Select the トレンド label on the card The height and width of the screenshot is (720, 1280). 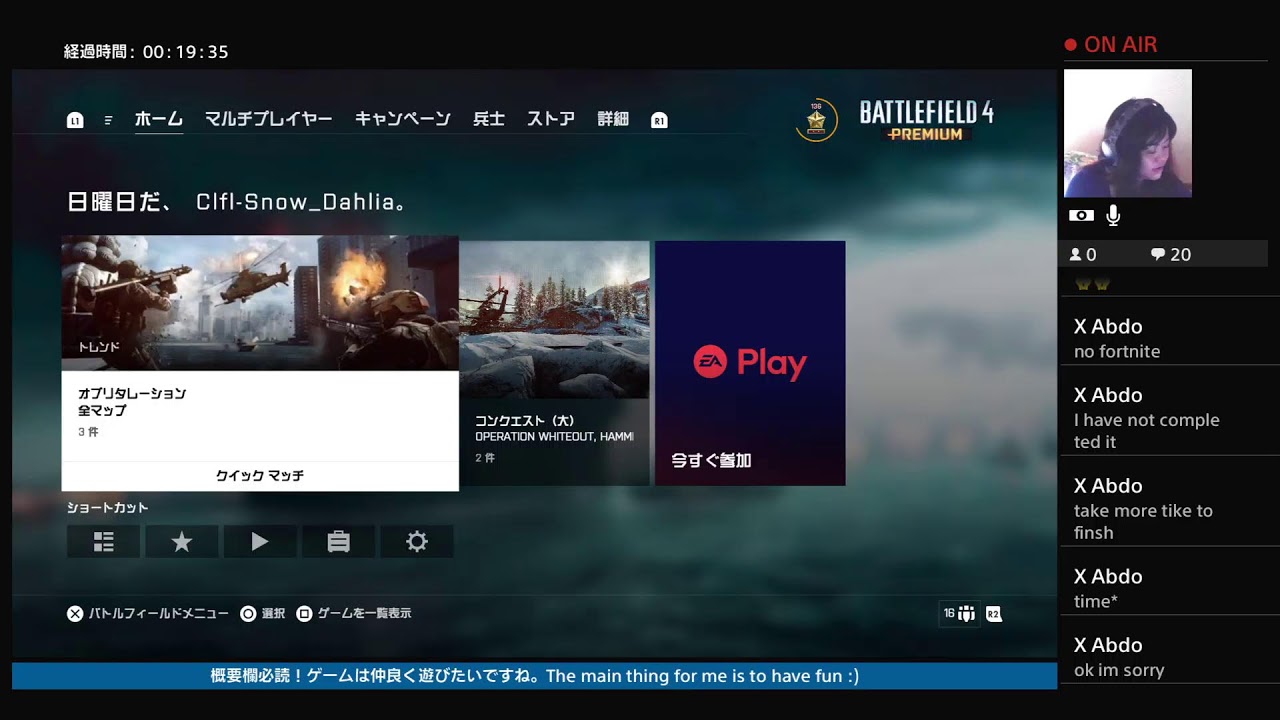[x=98, y=347]
